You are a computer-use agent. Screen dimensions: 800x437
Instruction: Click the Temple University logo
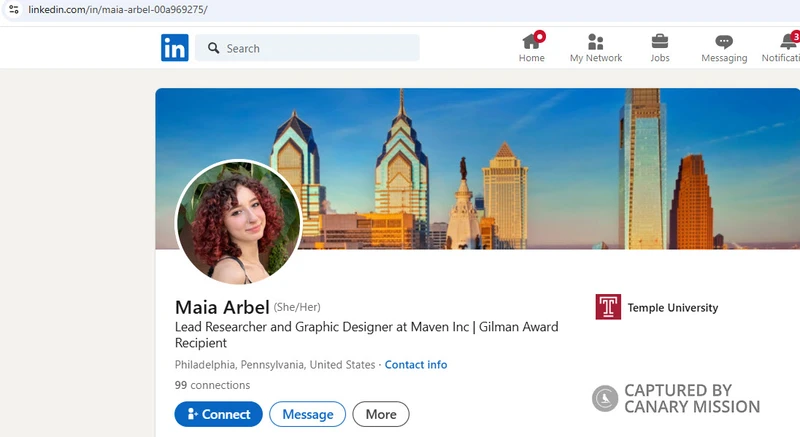tap(608, 307)
